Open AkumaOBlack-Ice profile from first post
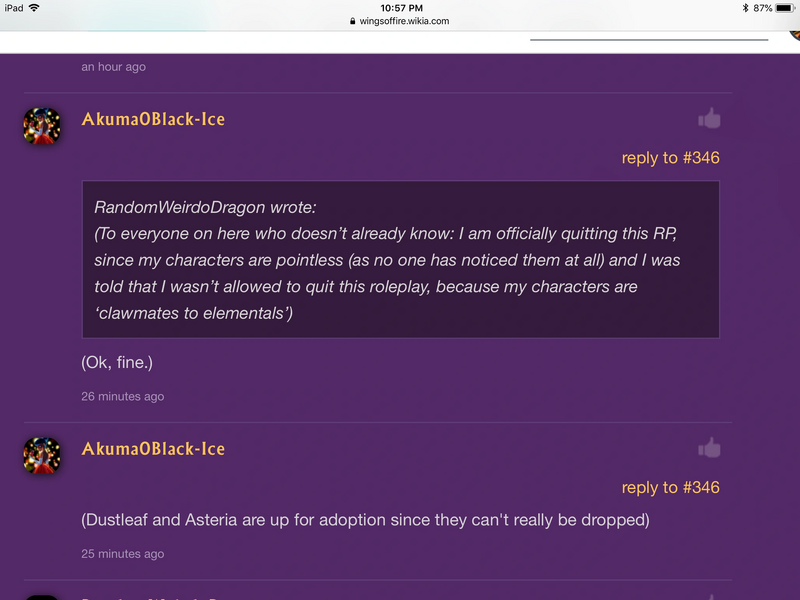800x600 pixels. click(x=153, y=119)
